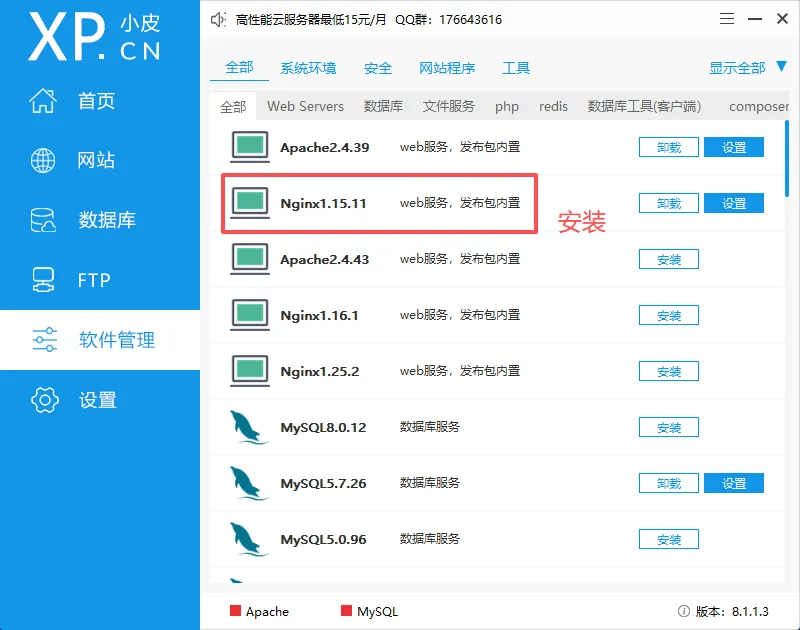Select the php sub-tab

pos(507,107)
